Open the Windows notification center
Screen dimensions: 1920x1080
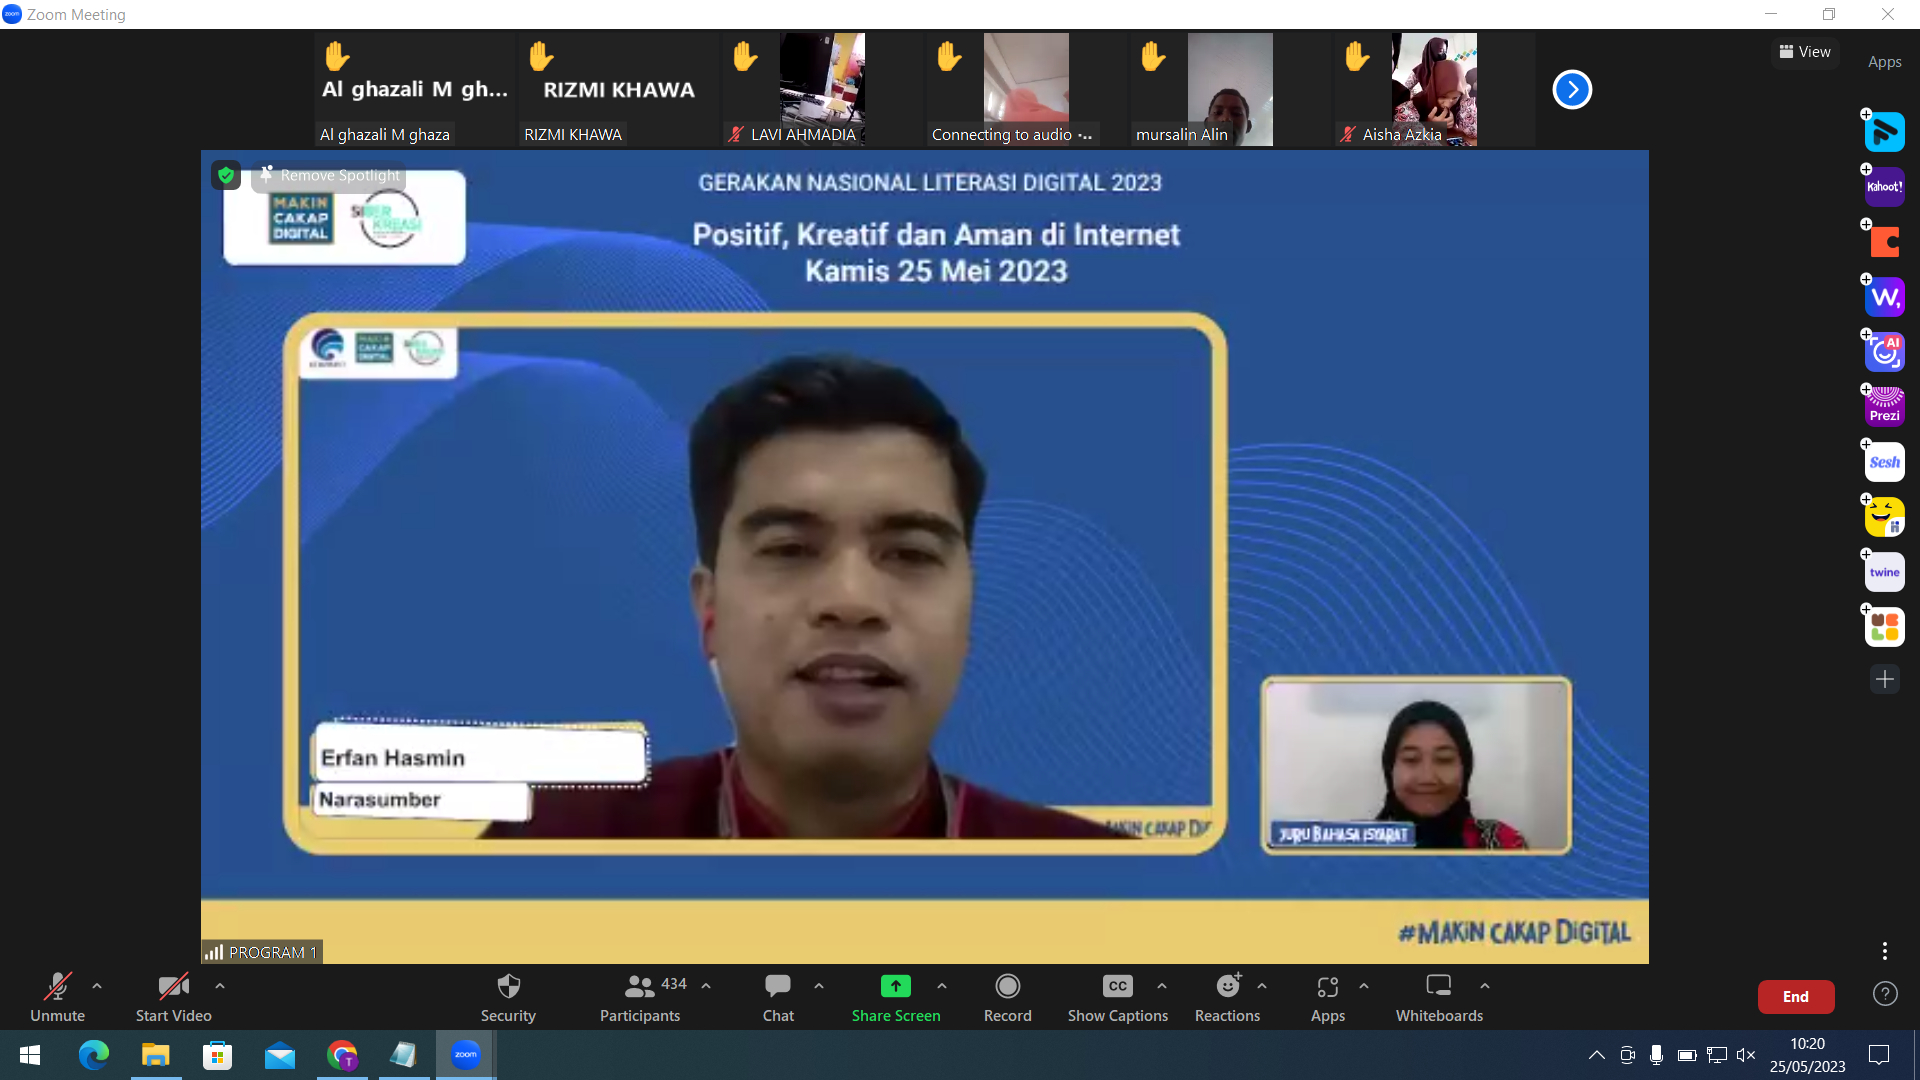pos(1879,1055)
